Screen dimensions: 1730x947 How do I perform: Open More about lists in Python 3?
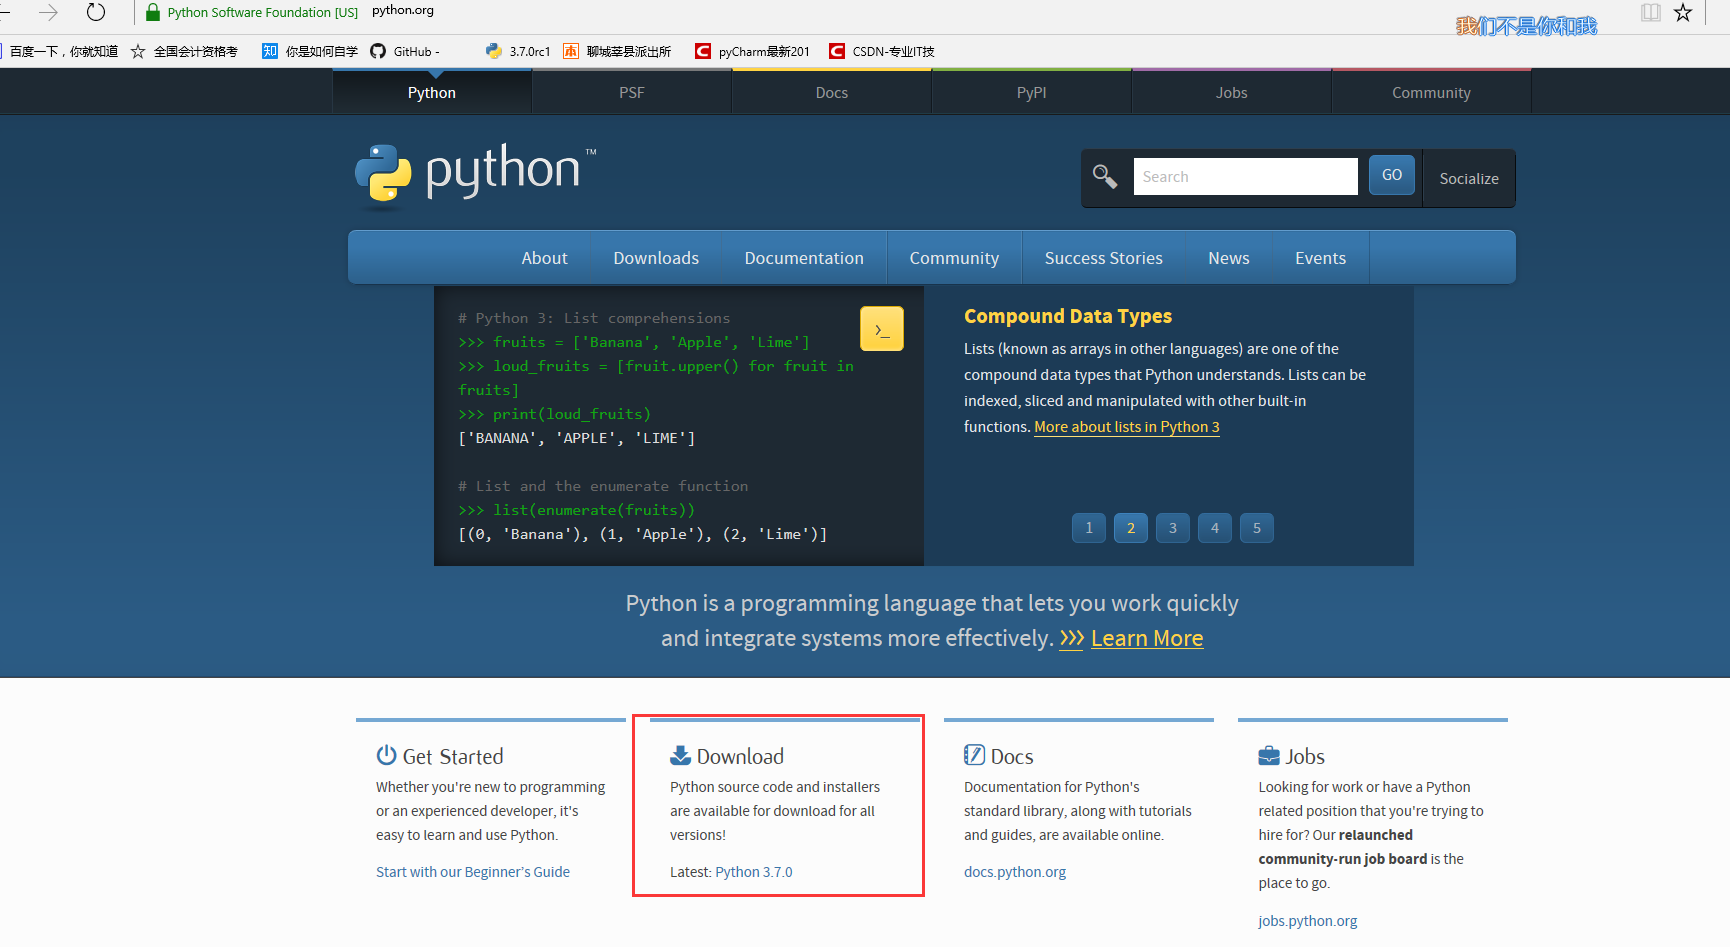click(x=1127, y=427)
